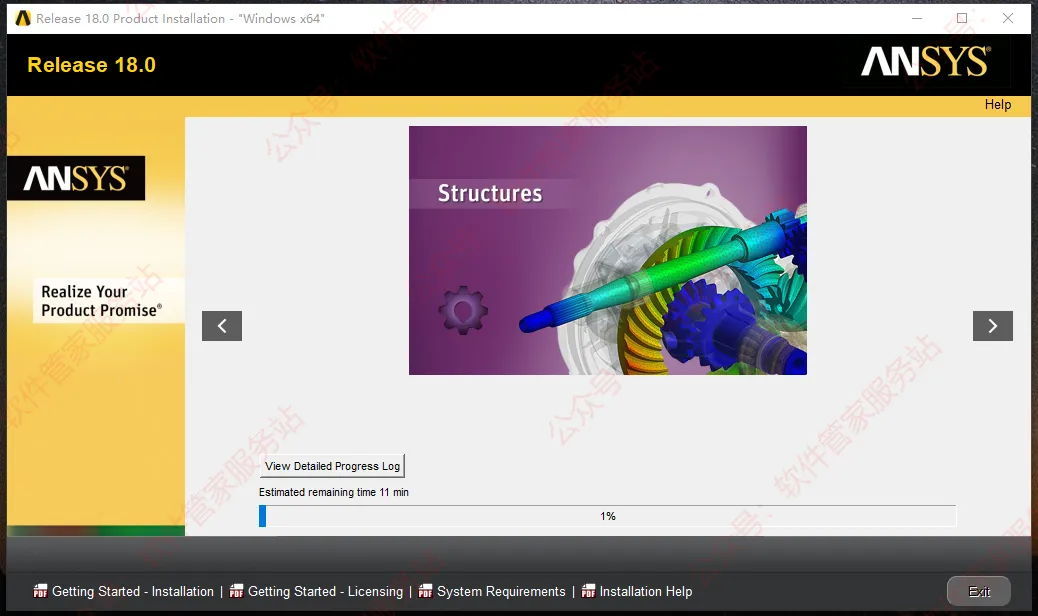The height and width of the screenshot is (616, 1038).
Task: Click PDF icon beside Getting Started - Installation
Action: pyautogui.click(x=40, y=591)
